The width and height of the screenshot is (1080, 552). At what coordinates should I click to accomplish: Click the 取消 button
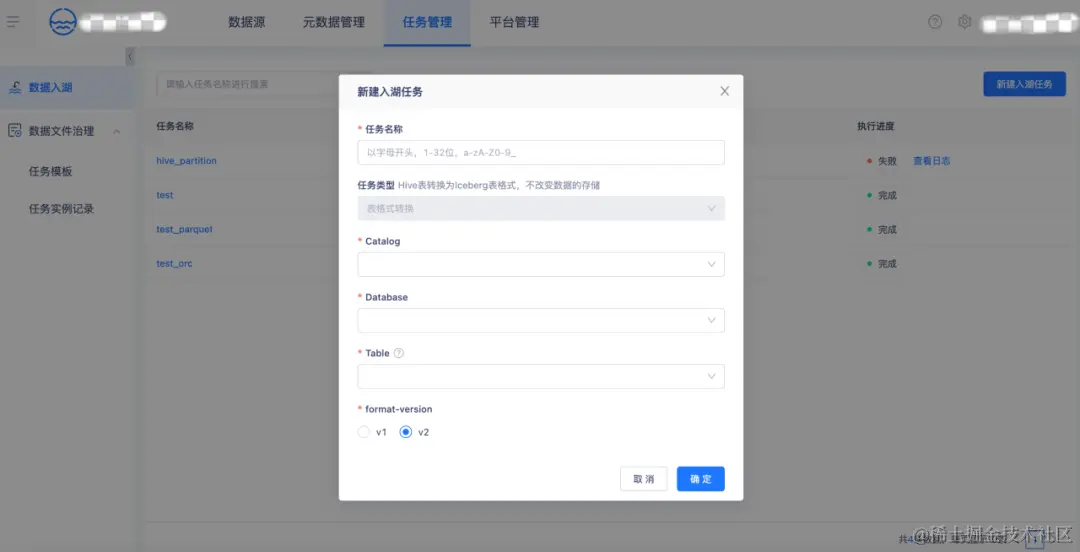643,479
